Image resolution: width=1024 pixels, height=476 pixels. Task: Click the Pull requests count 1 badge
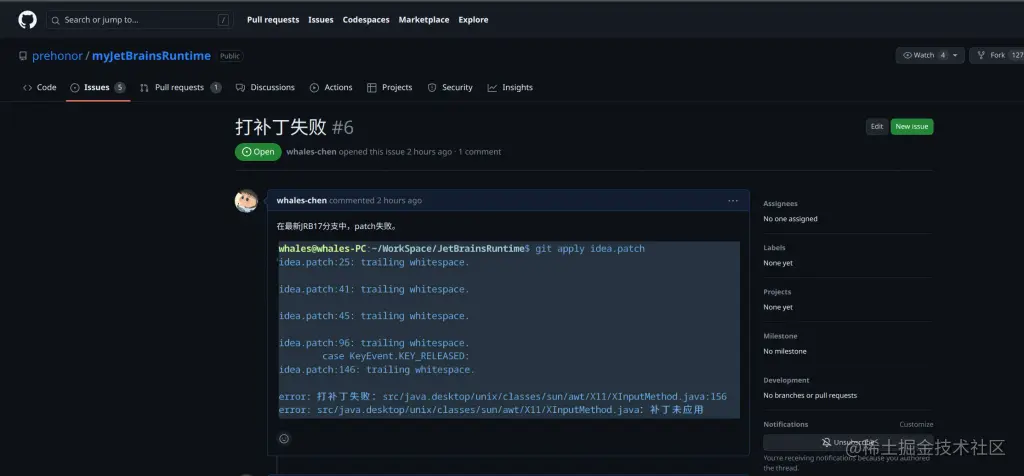tap(216, 87)
